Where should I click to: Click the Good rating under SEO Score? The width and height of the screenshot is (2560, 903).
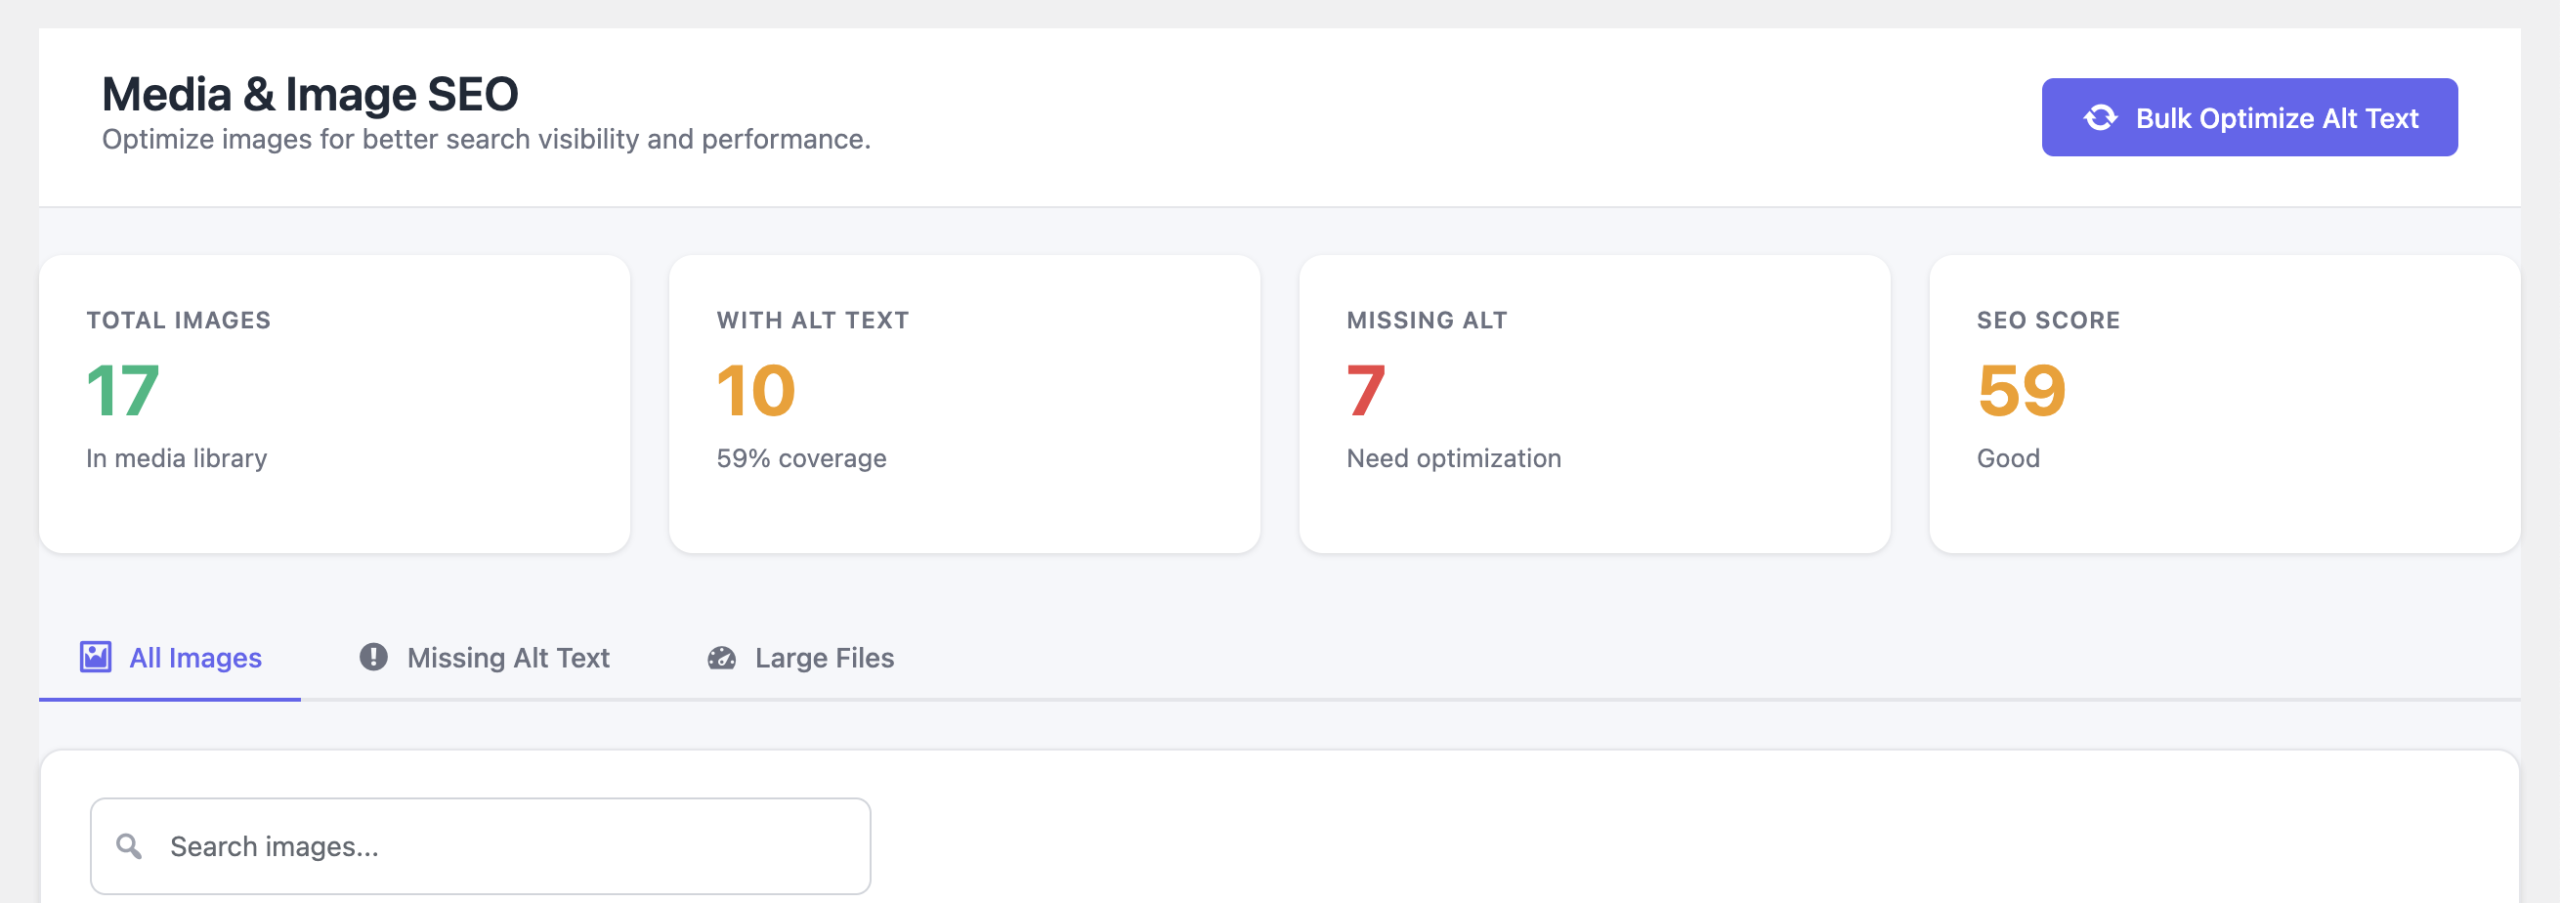(x=2008, y=458)
